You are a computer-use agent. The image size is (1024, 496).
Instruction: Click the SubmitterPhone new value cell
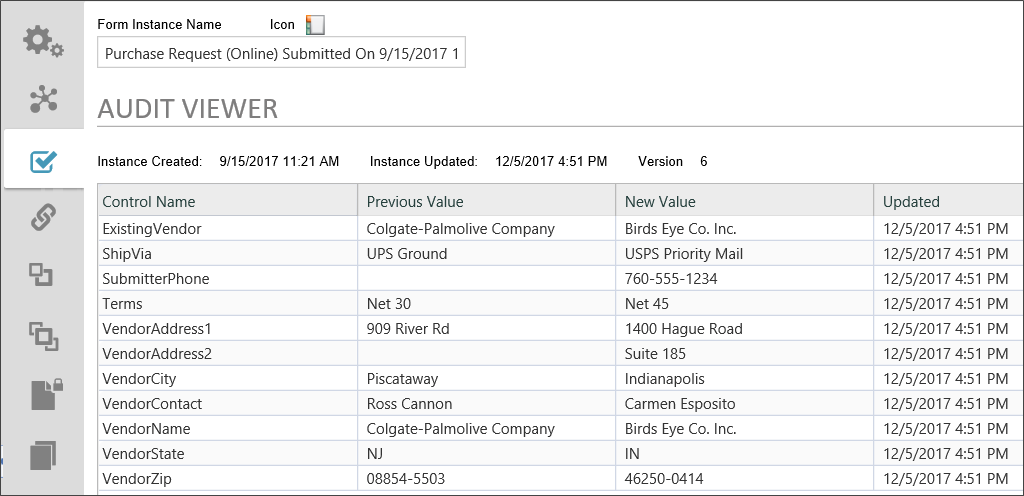(744, 279)
